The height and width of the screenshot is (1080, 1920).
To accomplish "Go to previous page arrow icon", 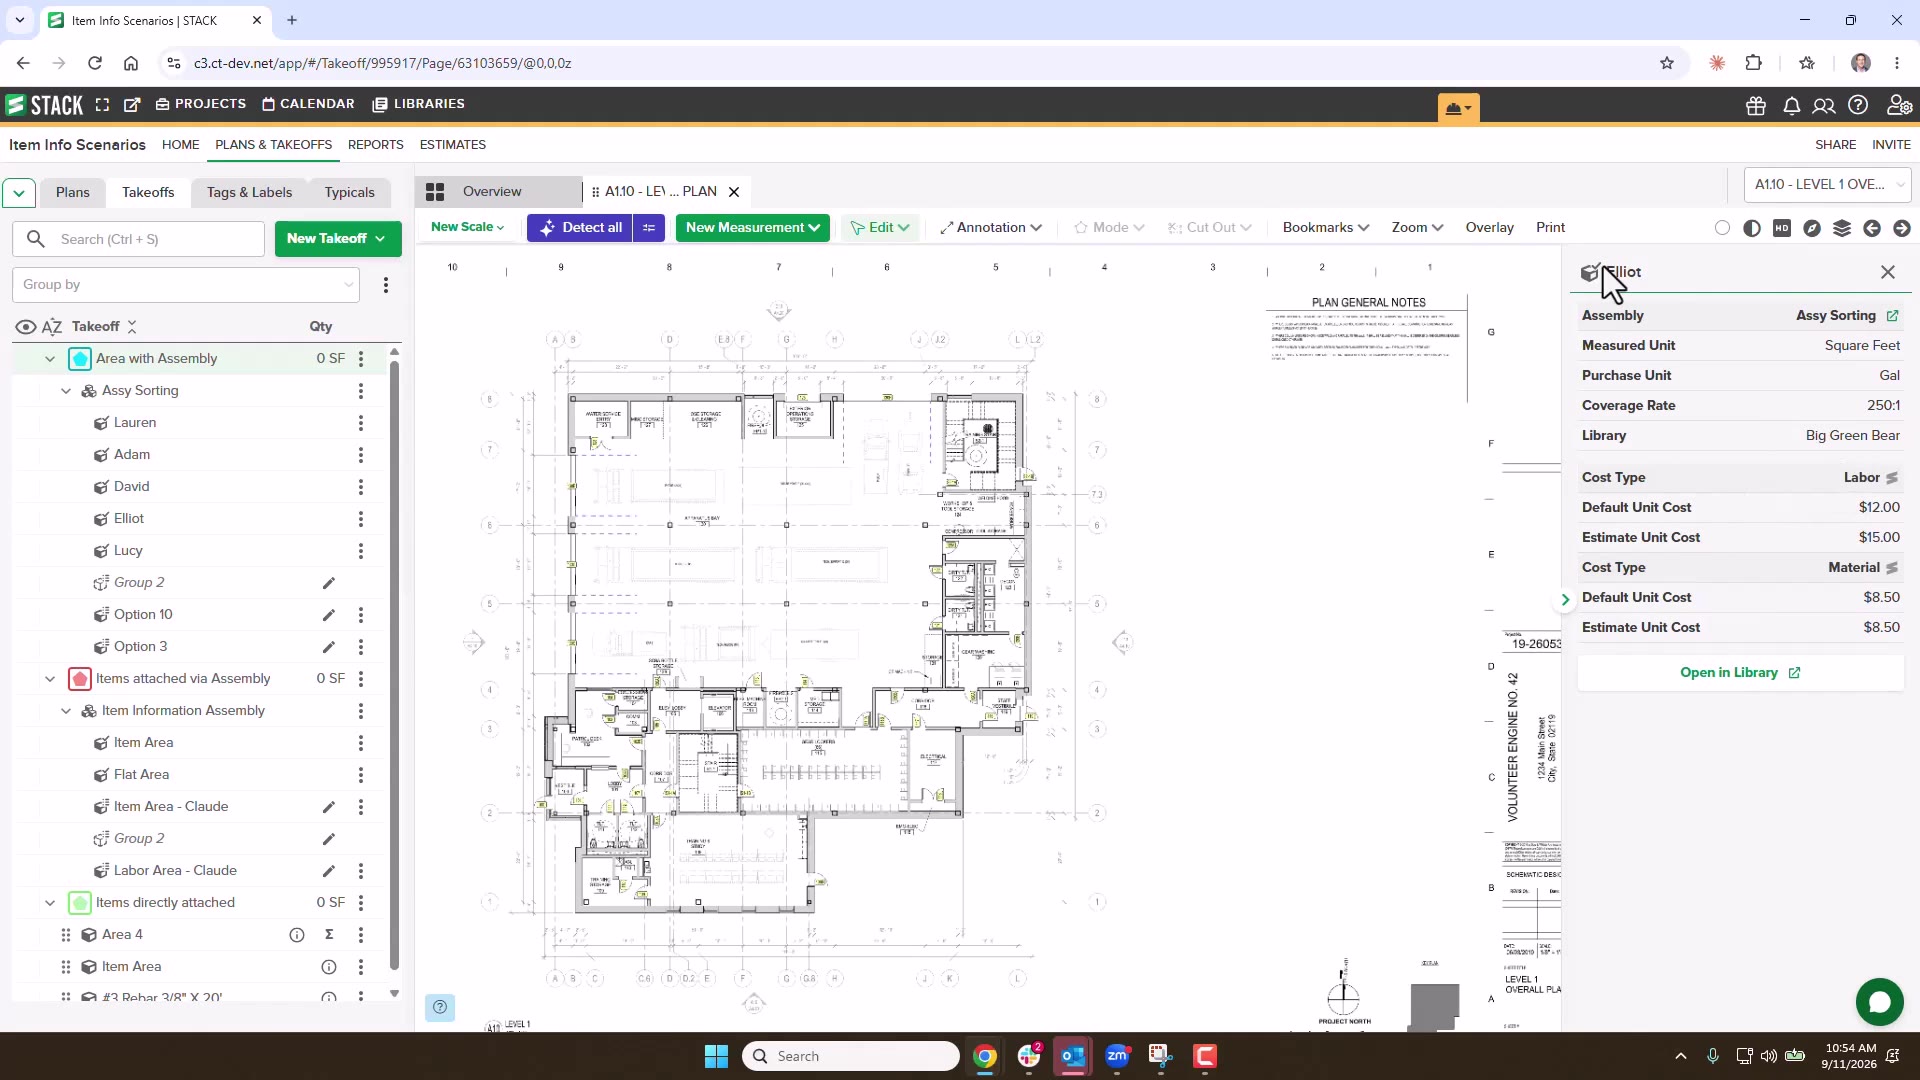I will pyautogui.click(x=1872, y=228).
